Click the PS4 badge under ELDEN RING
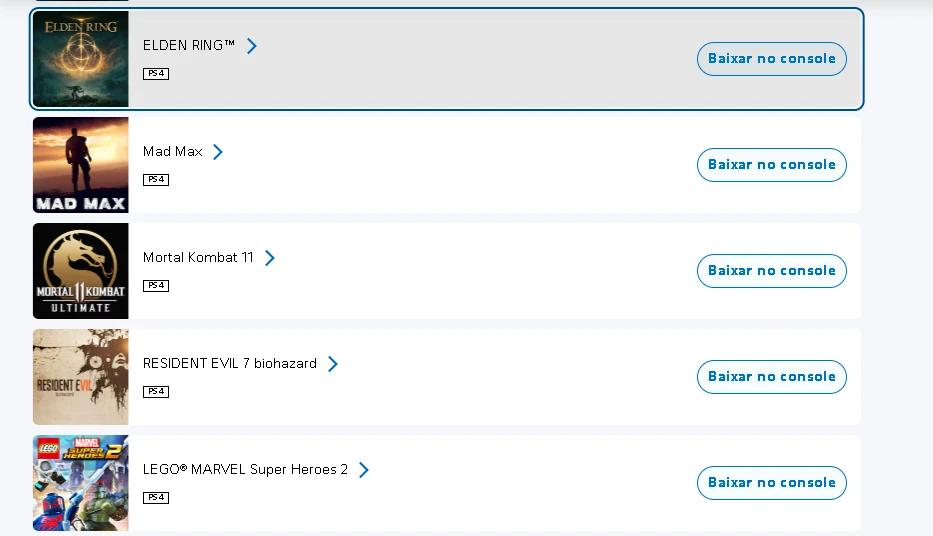 pyautogui.click(x=156, y=74)
